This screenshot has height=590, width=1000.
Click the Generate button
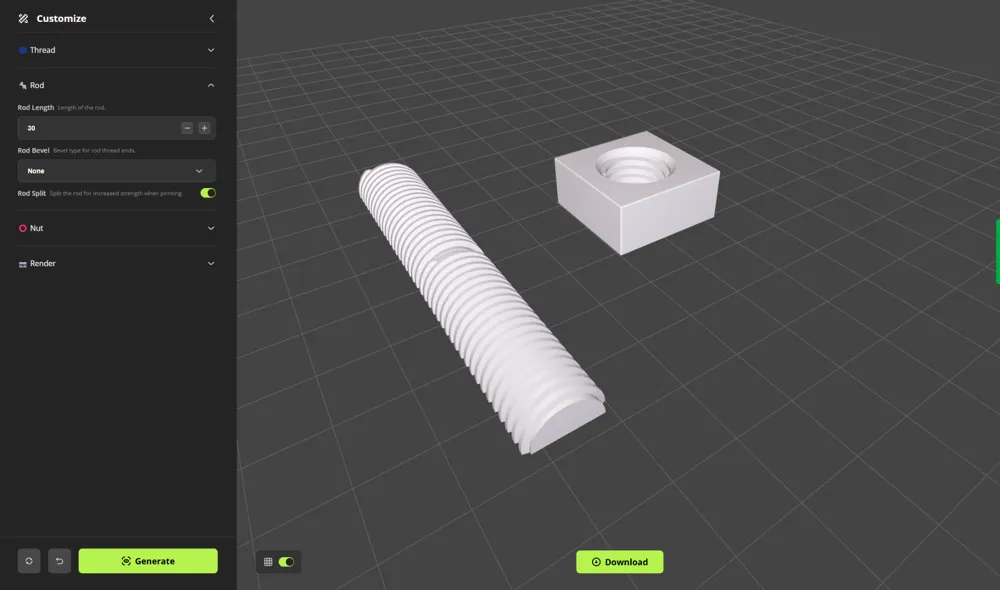pos(148,561)
